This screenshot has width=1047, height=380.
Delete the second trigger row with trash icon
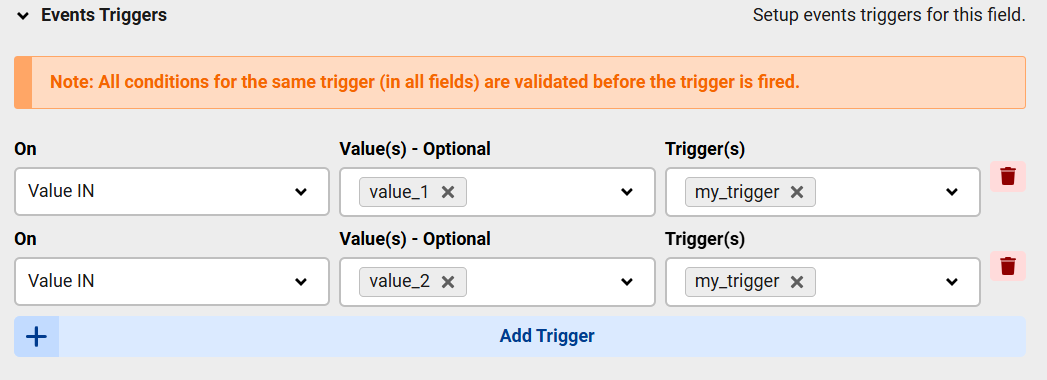click(1008, 265)
